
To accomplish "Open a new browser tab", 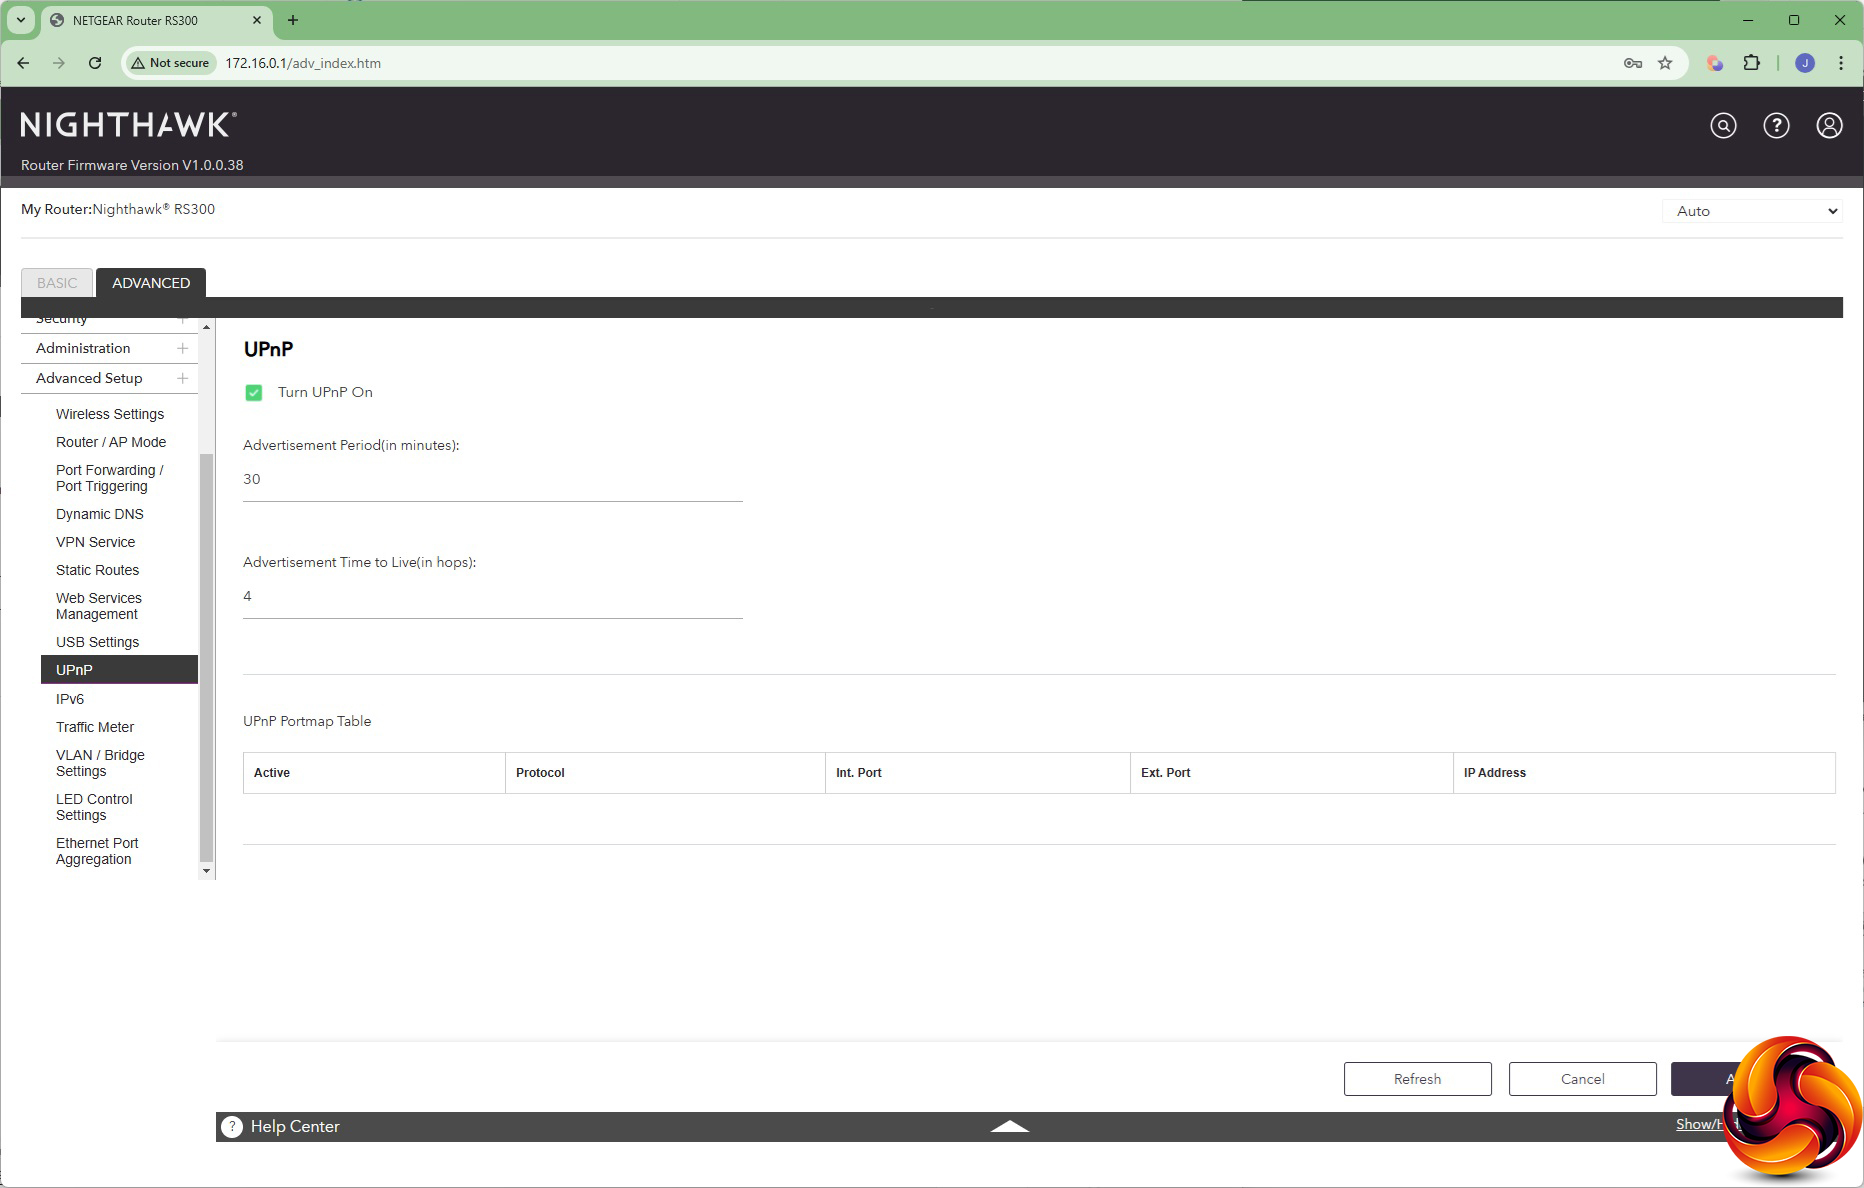I will pyautogui.click(x=293, y=20).
